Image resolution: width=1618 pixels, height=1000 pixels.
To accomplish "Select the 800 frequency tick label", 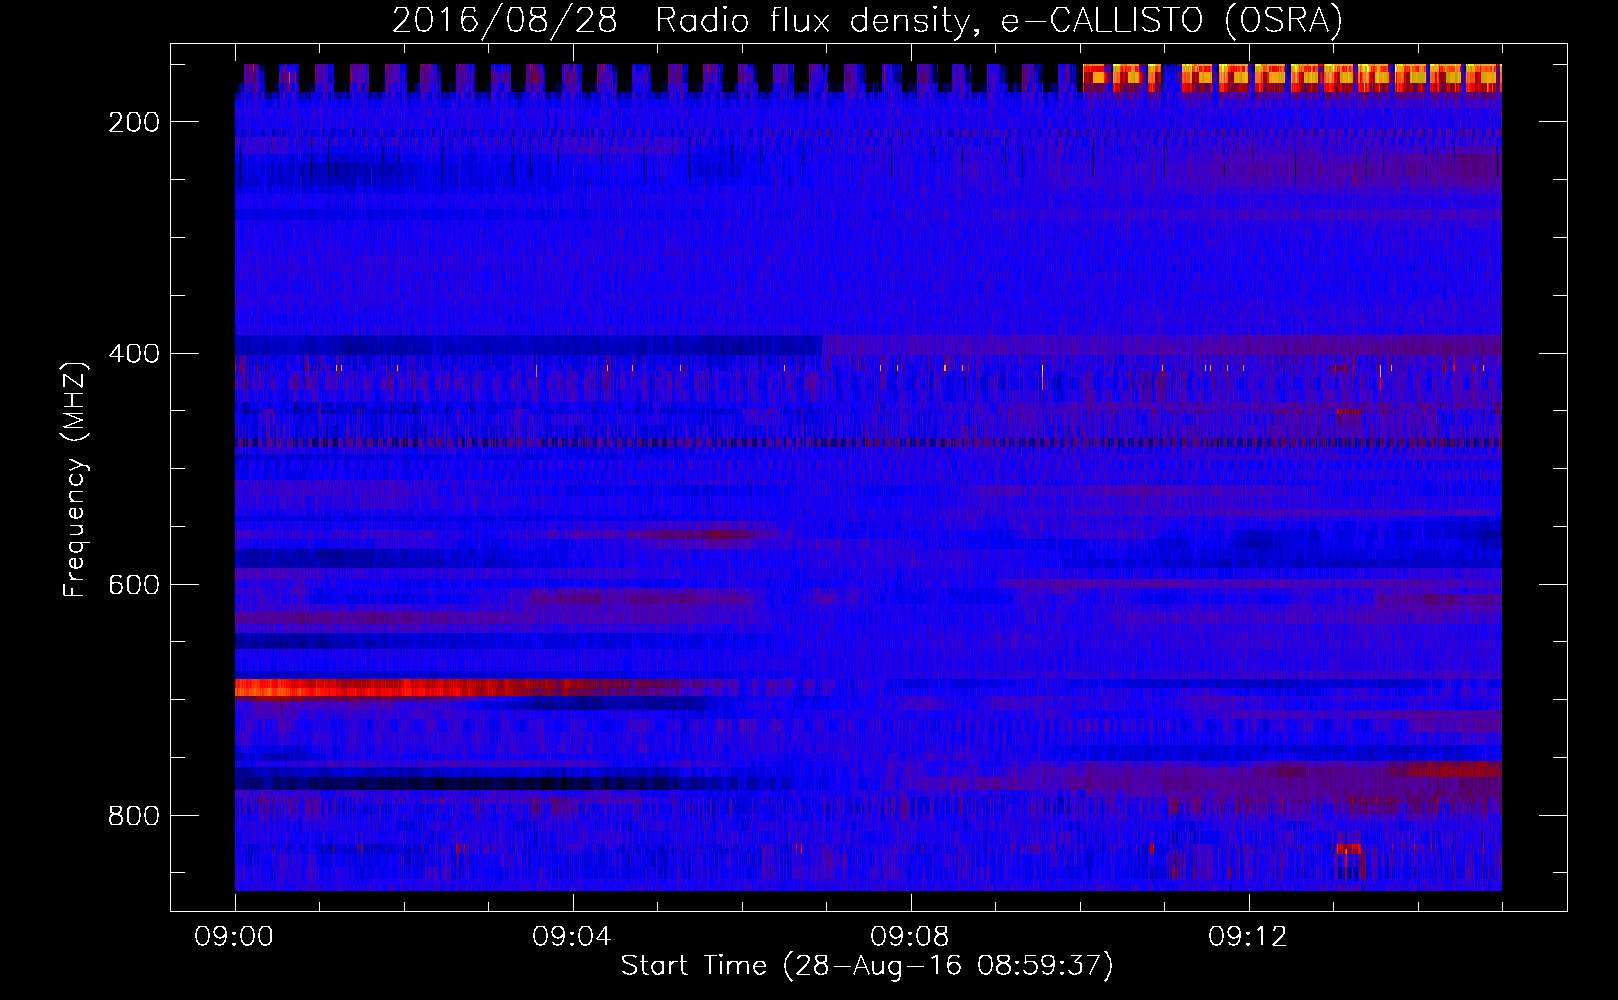I will click(x=134, y=816).
